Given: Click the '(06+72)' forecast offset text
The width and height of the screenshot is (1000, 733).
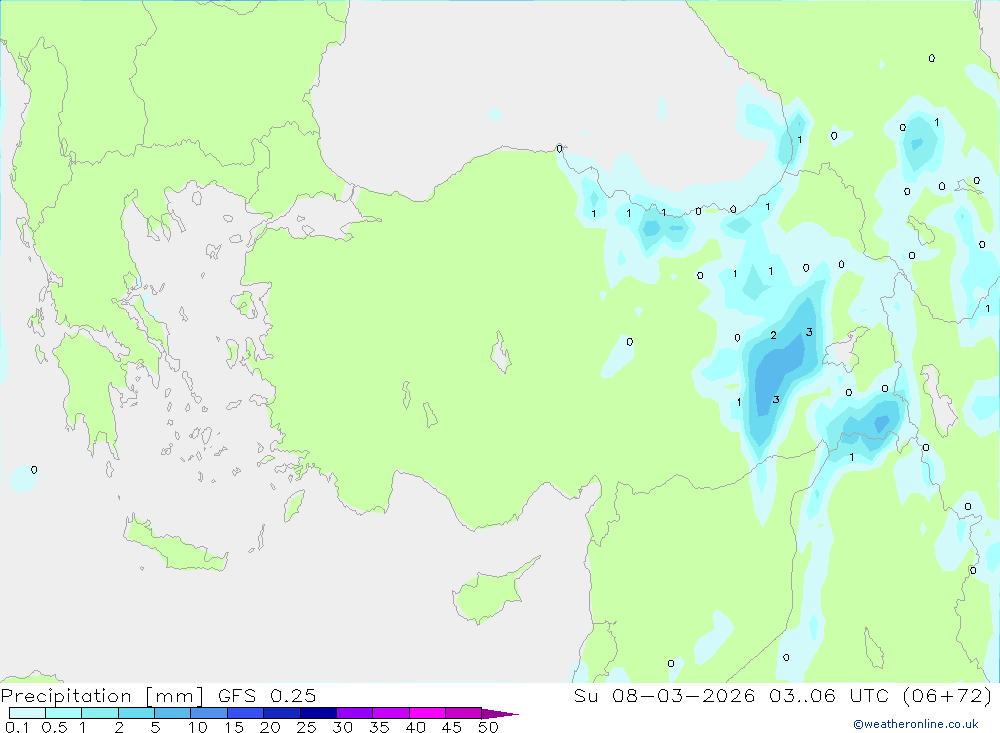Looking at the screenshot, I should tap(948, 696).
